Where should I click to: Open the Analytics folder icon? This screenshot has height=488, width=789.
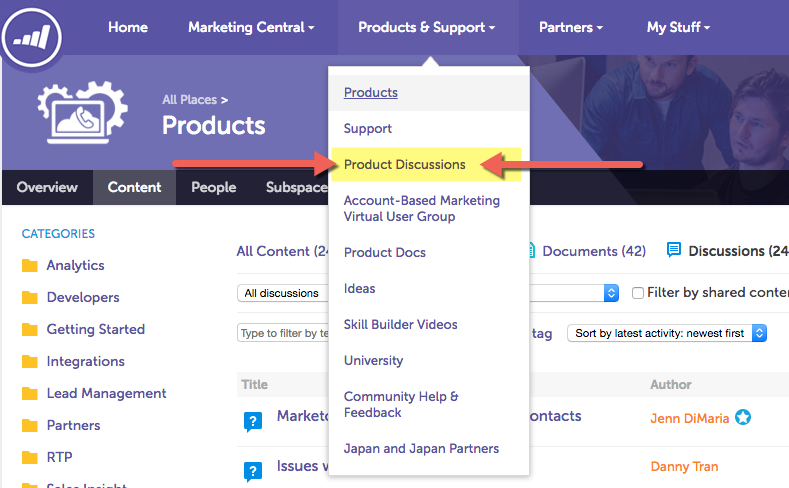click(30, 265)
